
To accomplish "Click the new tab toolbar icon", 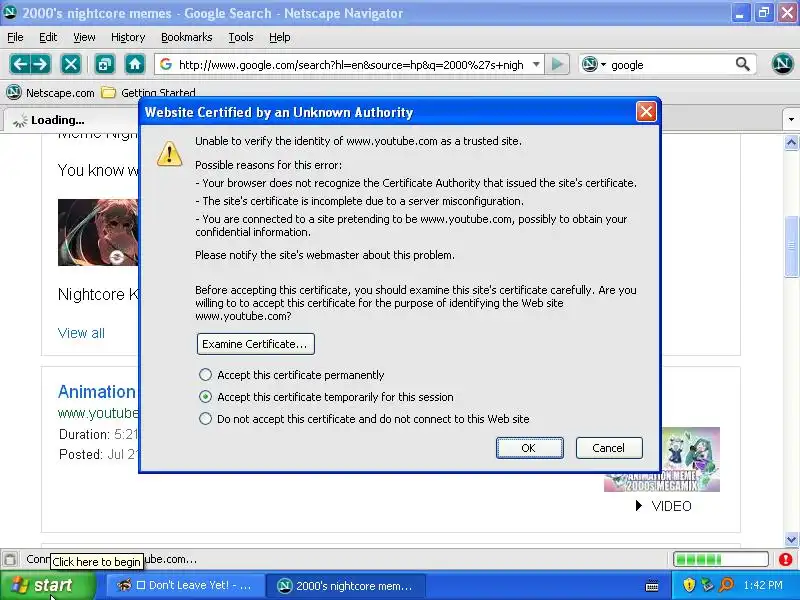I will click(x=105, y=64).
